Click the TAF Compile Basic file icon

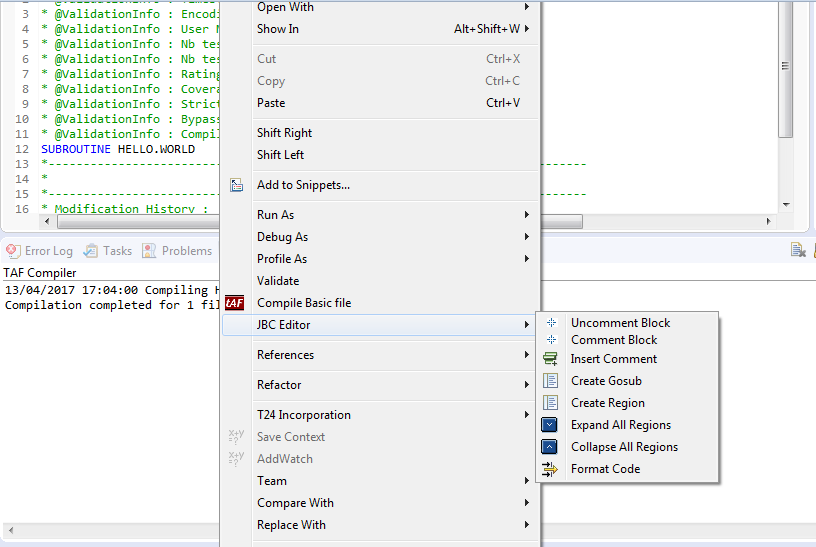point(235,303)
